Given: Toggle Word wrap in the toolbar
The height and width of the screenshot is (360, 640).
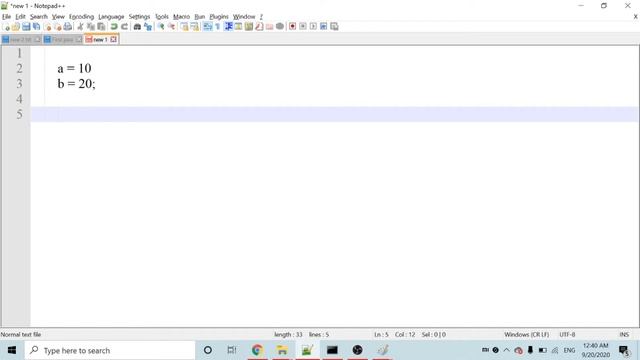Looking at the screenshot, I should point(208,27).
